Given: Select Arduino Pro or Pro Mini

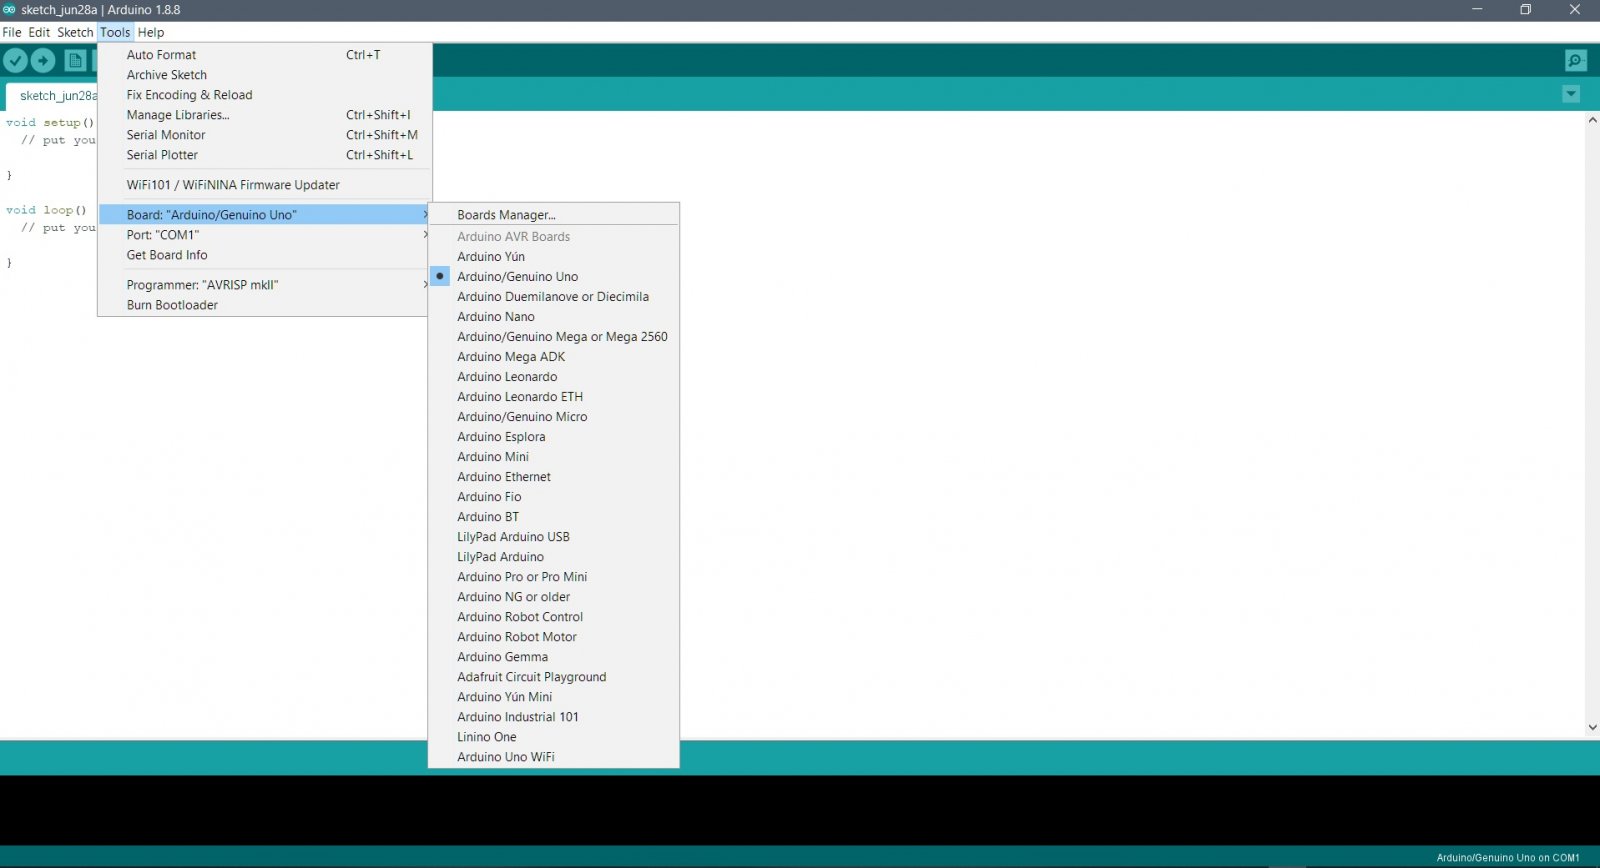Looking at the screenshot, I should click(x=553, y=576).
